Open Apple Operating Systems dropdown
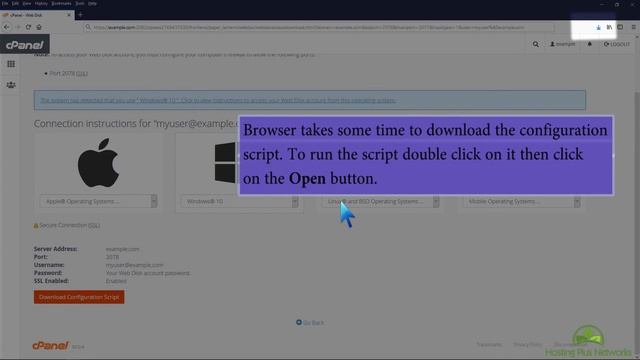 click(x=98, y=201)
